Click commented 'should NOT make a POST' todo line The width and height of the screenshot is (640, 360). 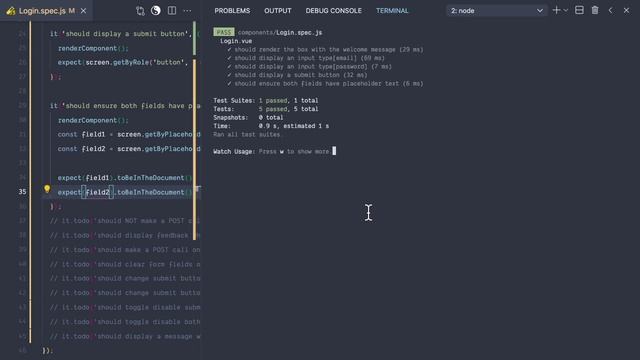pyautogui.click(x=125, y=221)
